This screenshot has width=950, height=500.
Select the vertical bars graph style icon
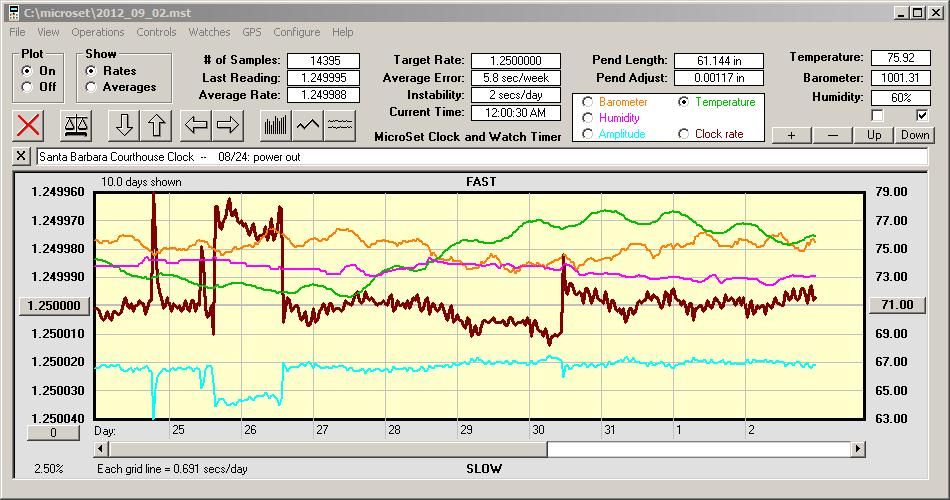point(275,125)
